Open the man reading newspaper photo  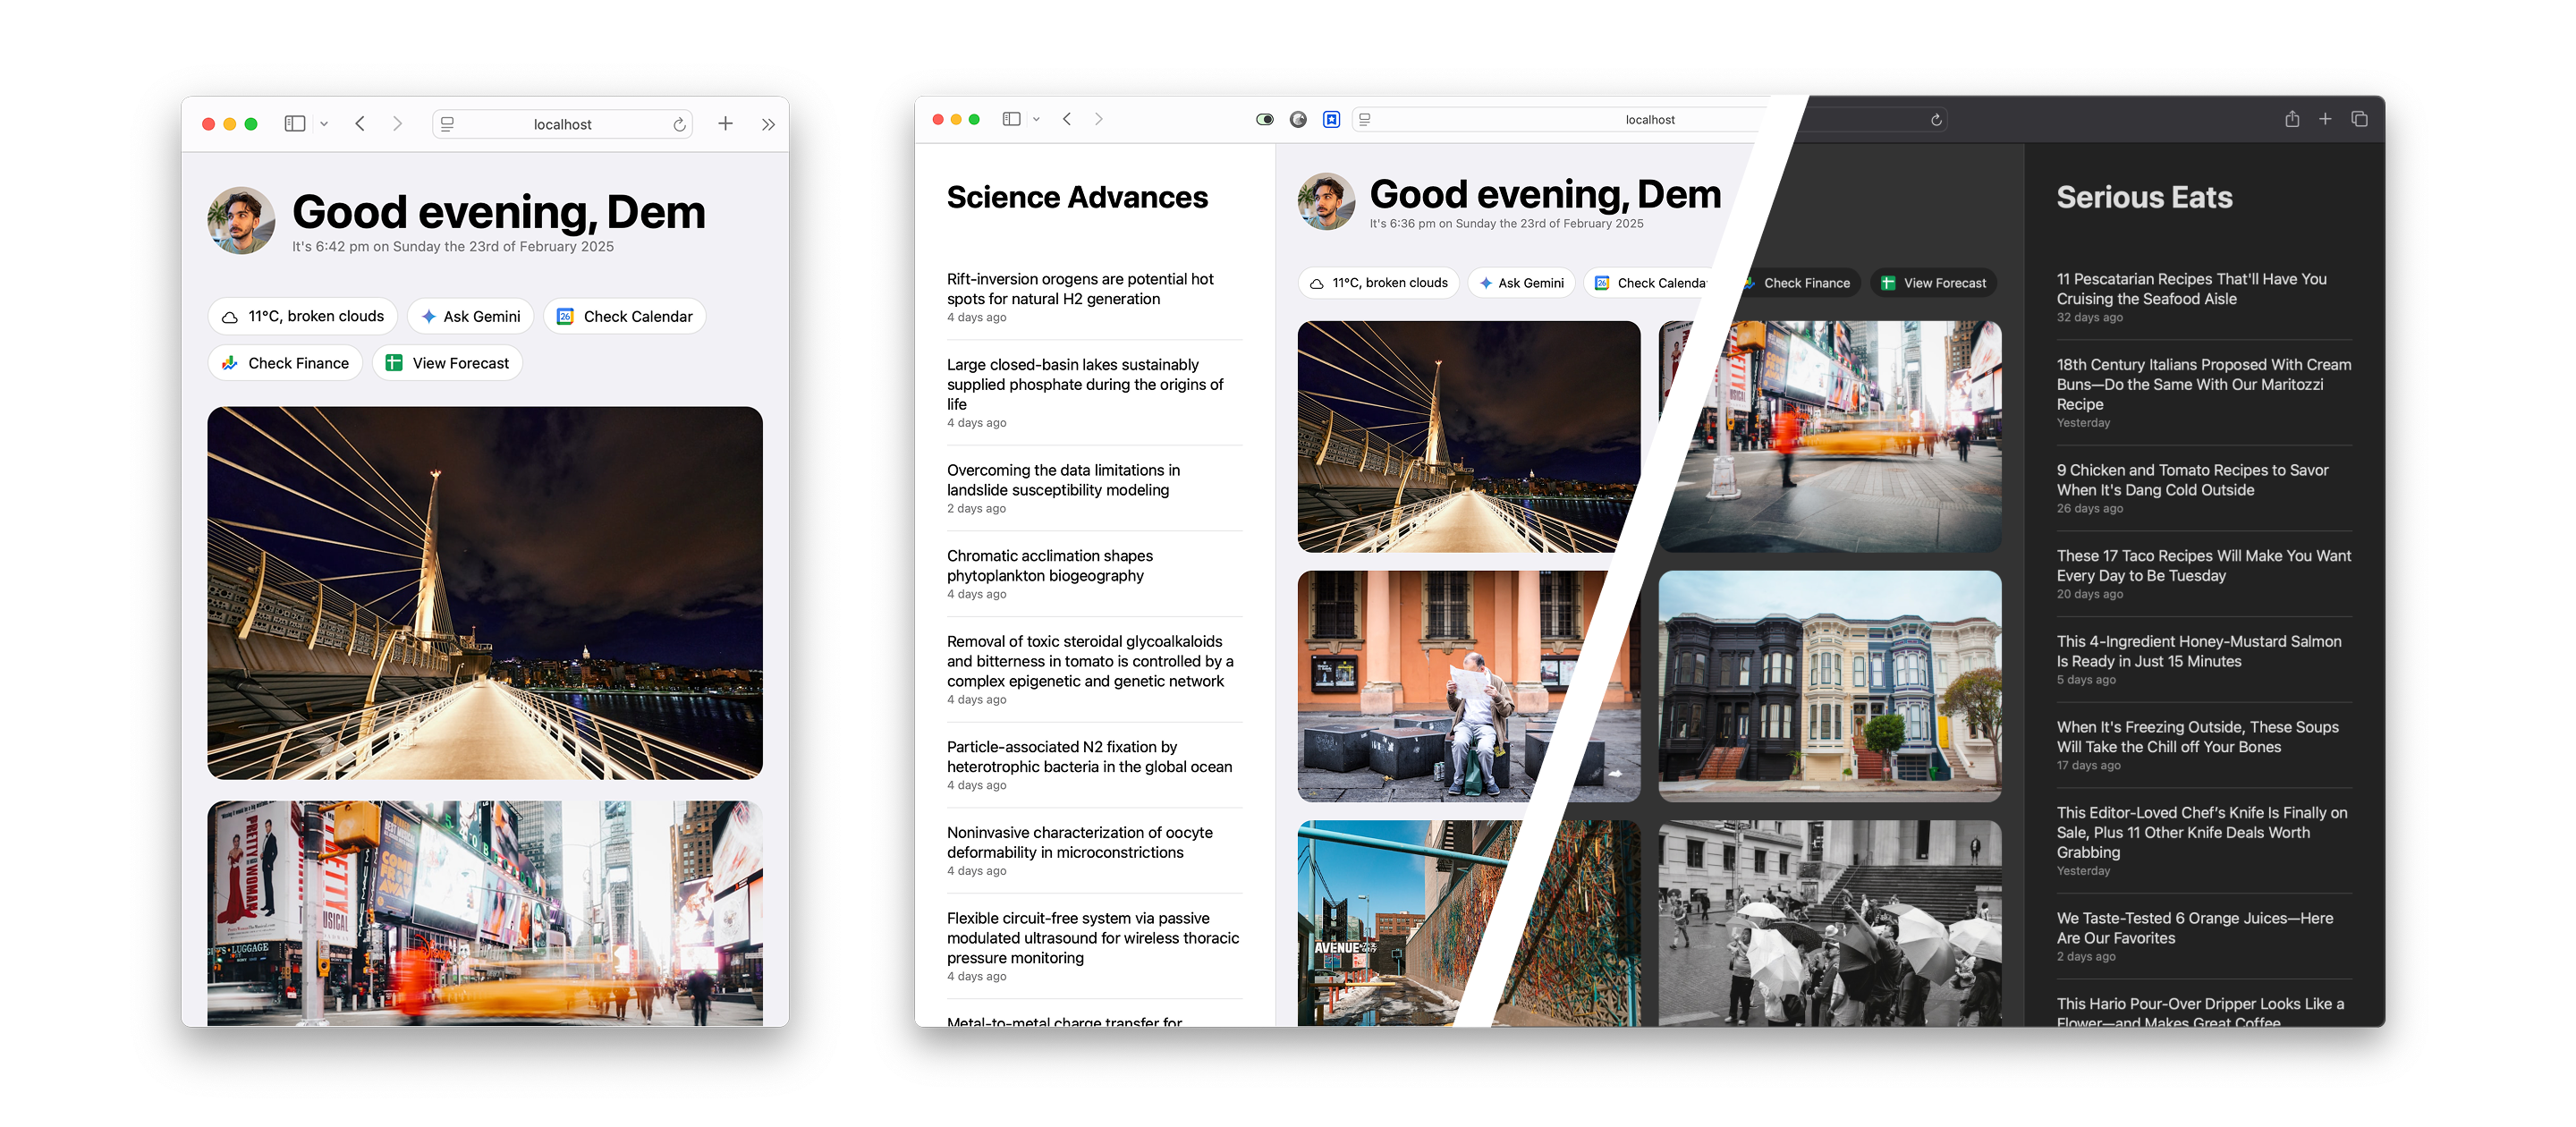click(x=1468, y=686)
